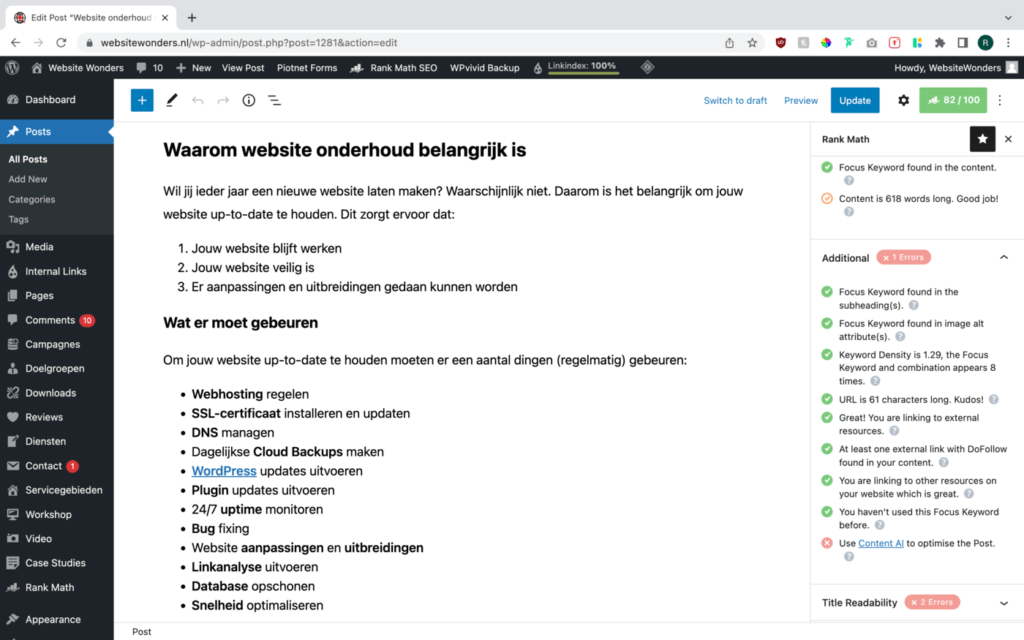Viewport: 1024px width, 640px height.
Task: Open the comments bubble in the admin bar
Action: (x=143, y=67)
